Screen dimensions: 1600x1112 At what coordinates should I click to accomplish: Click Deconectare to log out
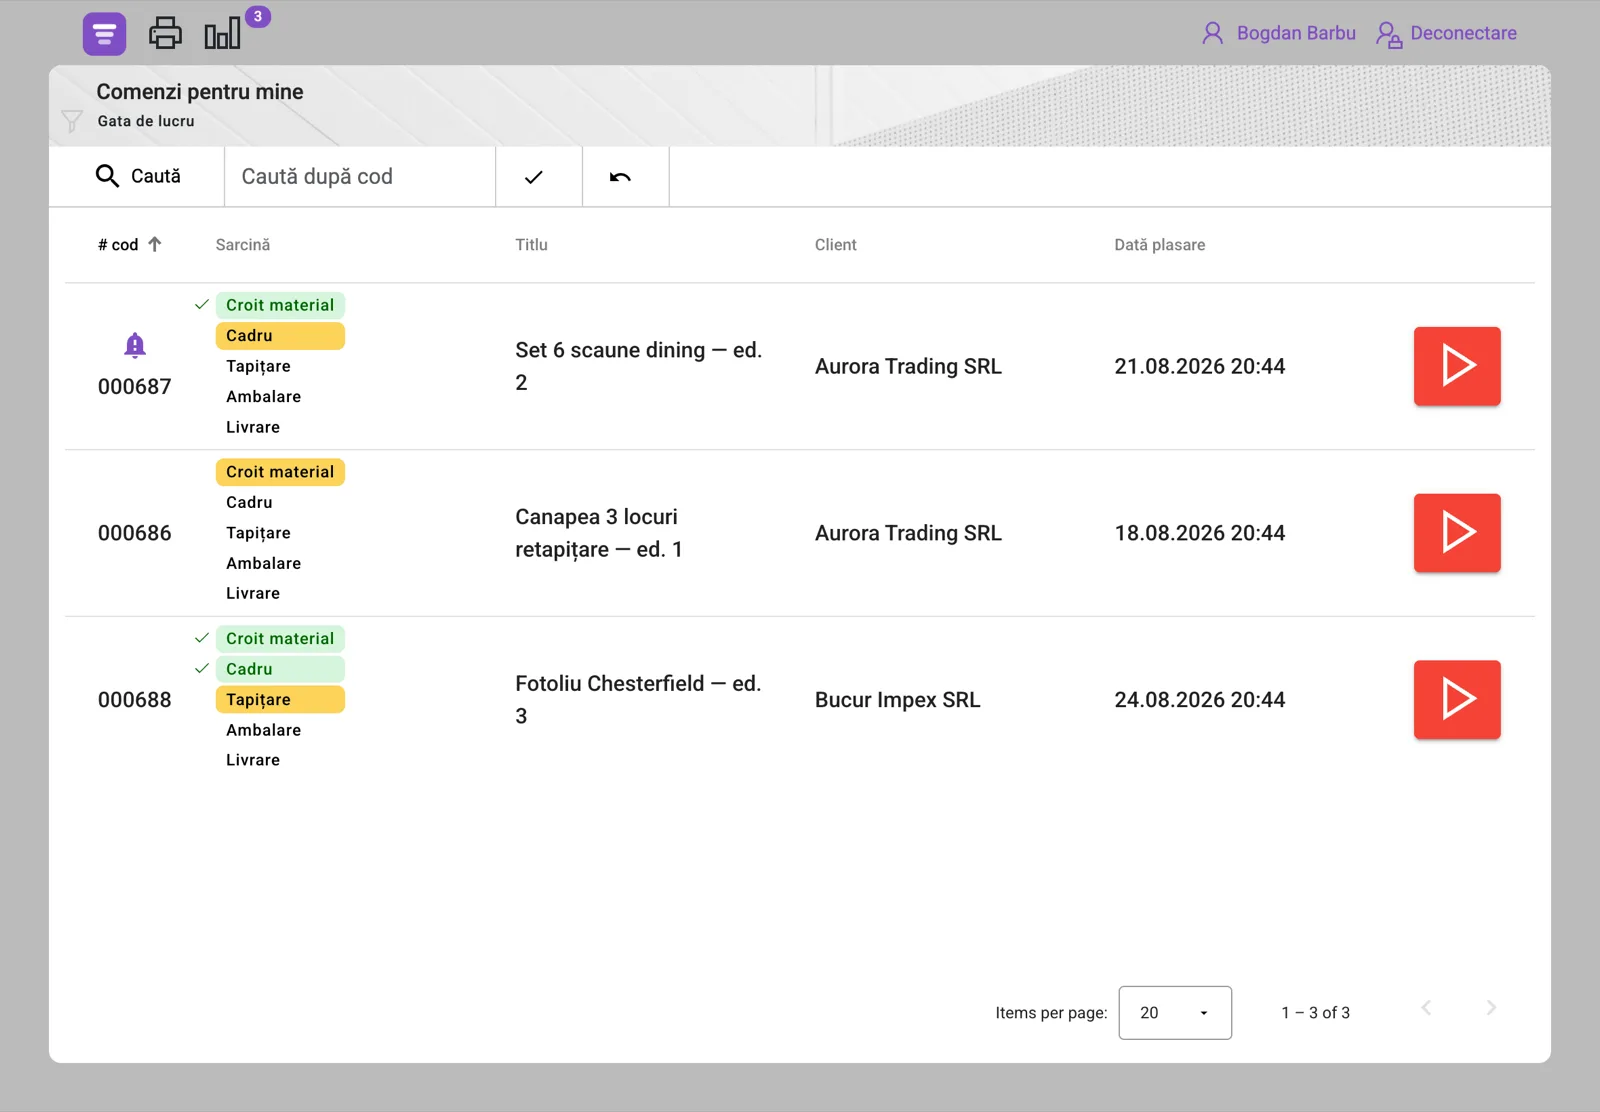[1446, 33]
